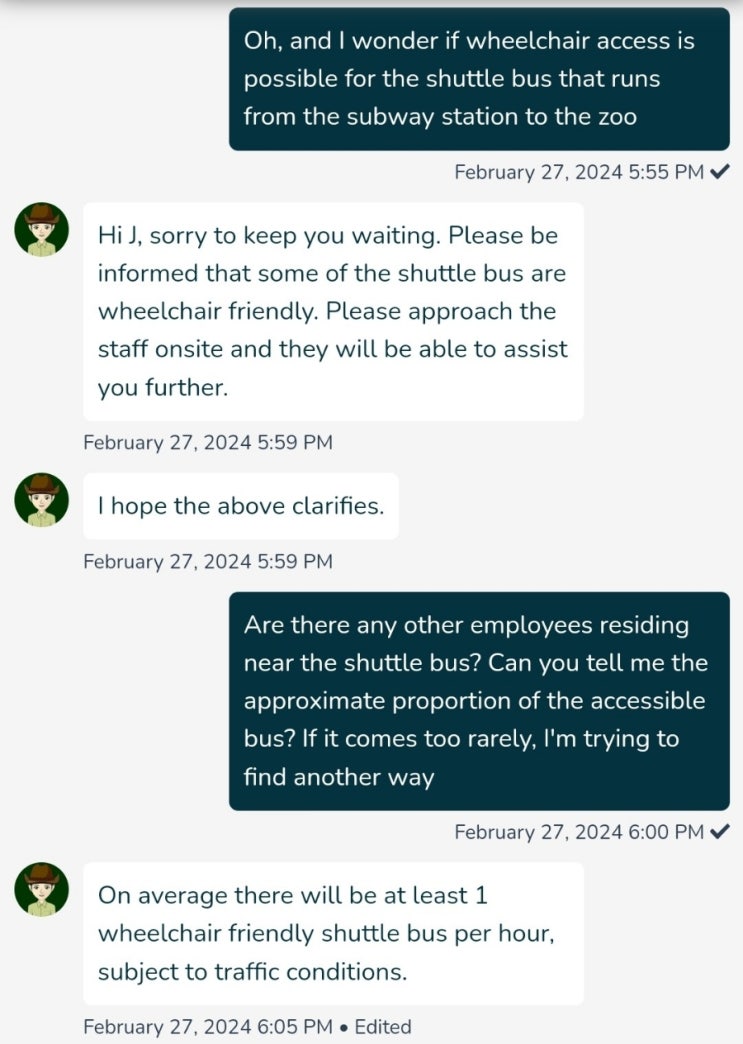Screen dimensions: 743x1044
Task: Click the 'you further.' text line
Action: coord(163,388)
